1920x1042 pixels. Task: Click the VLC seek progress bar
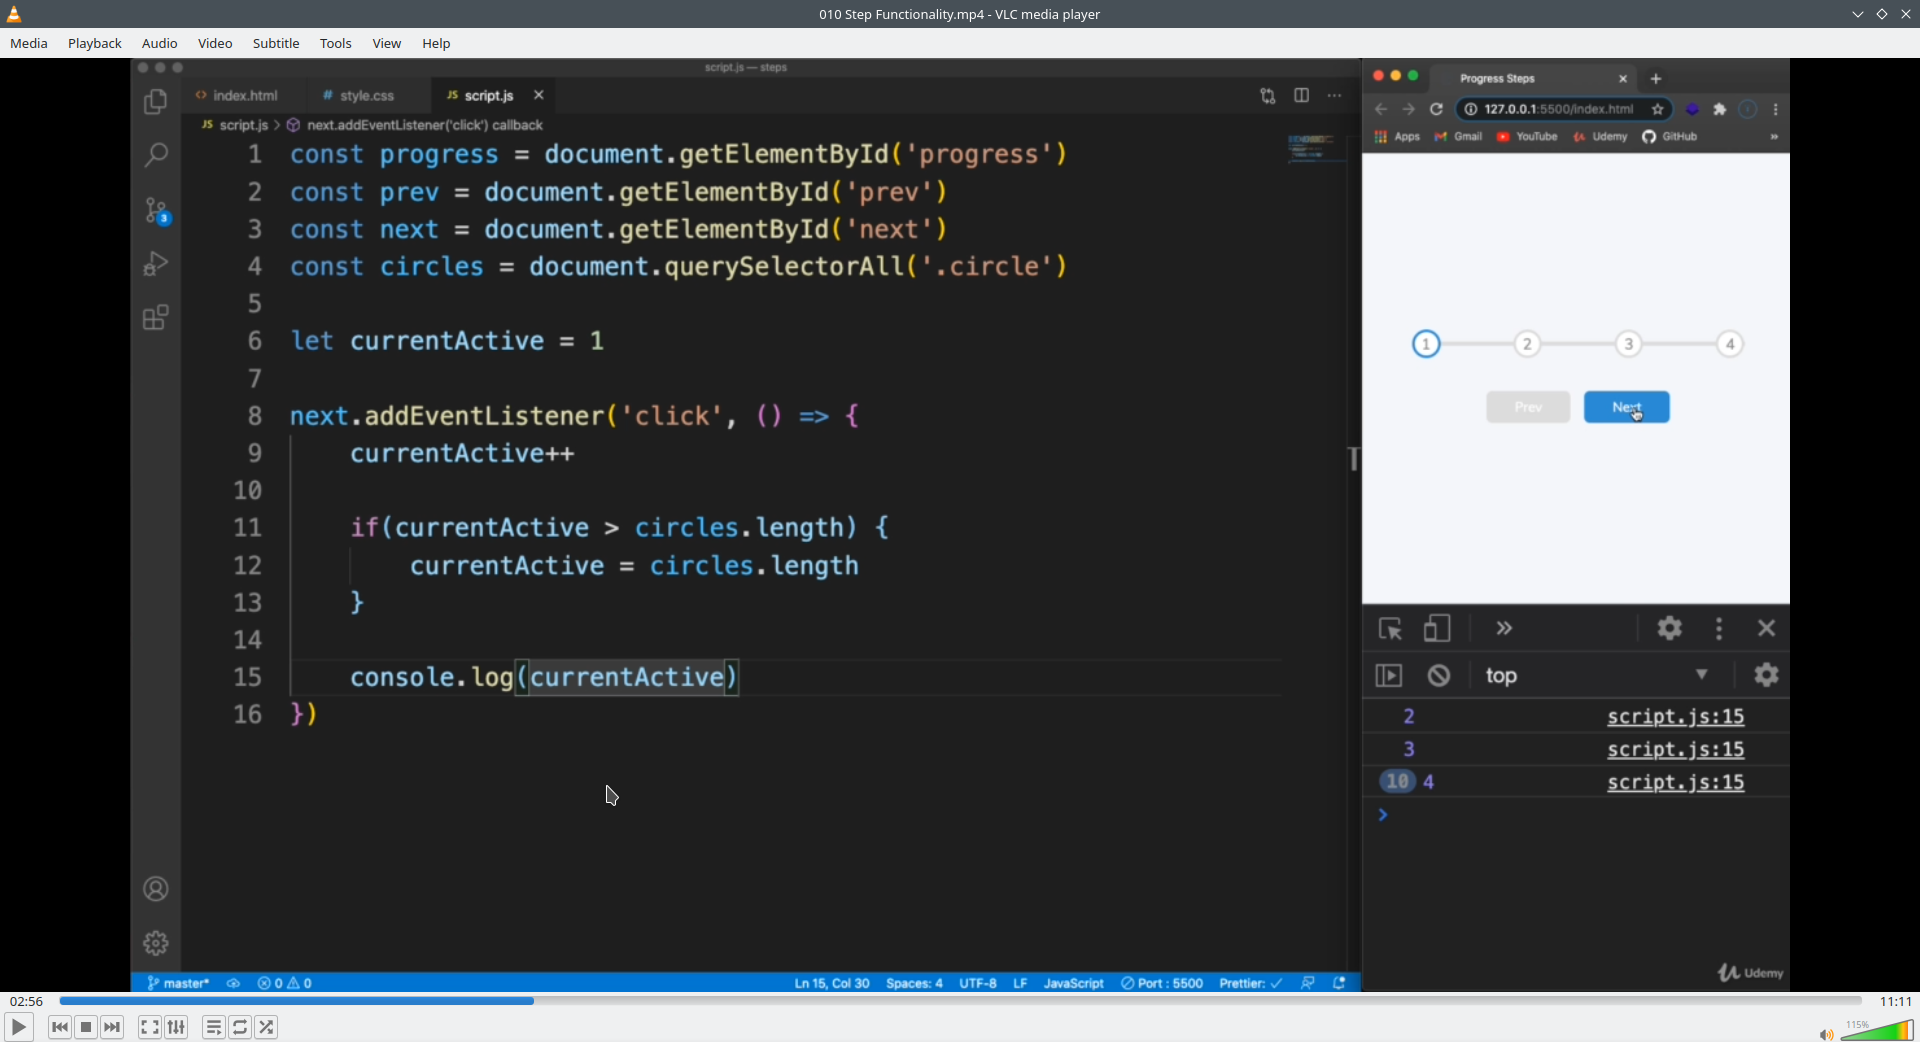(x=960, y=1001)
